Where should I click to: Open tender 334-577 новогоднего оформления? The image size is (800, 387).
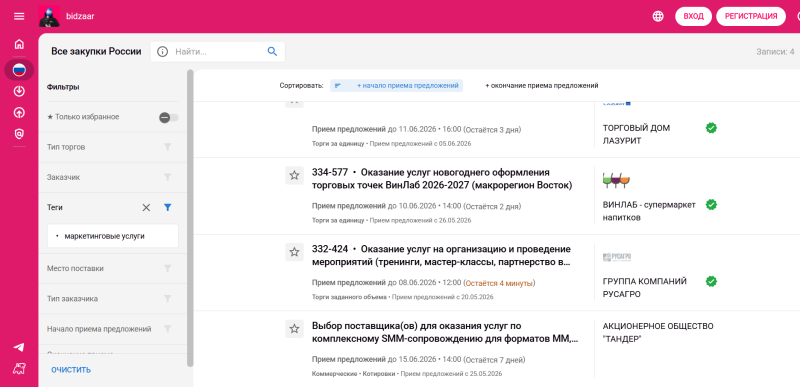442,179
